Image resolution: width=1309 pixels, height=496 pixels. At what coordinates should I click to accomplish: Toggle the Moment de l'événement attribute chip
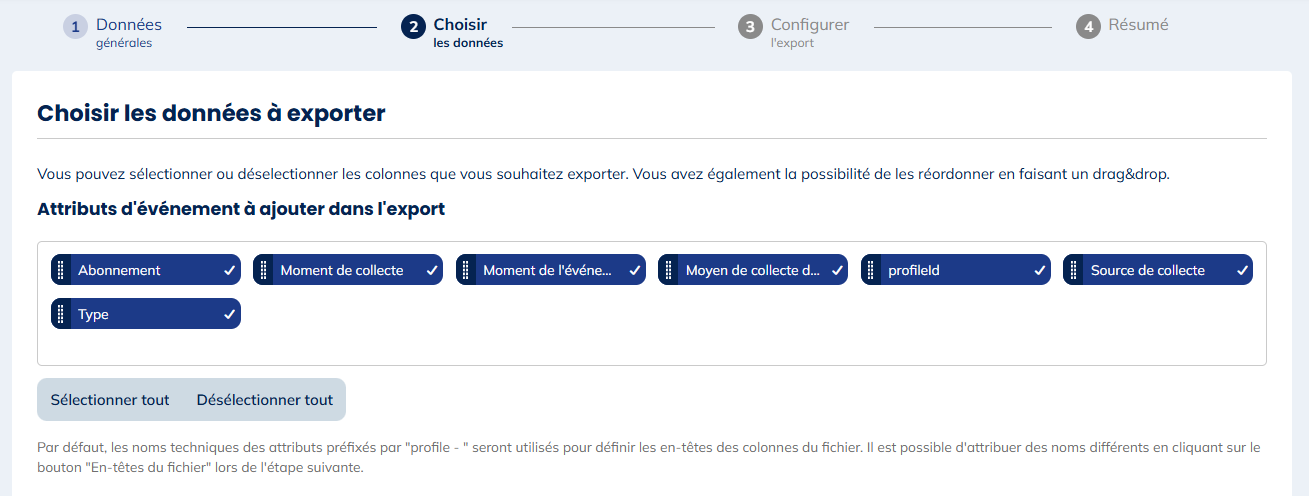click(550, 270)
